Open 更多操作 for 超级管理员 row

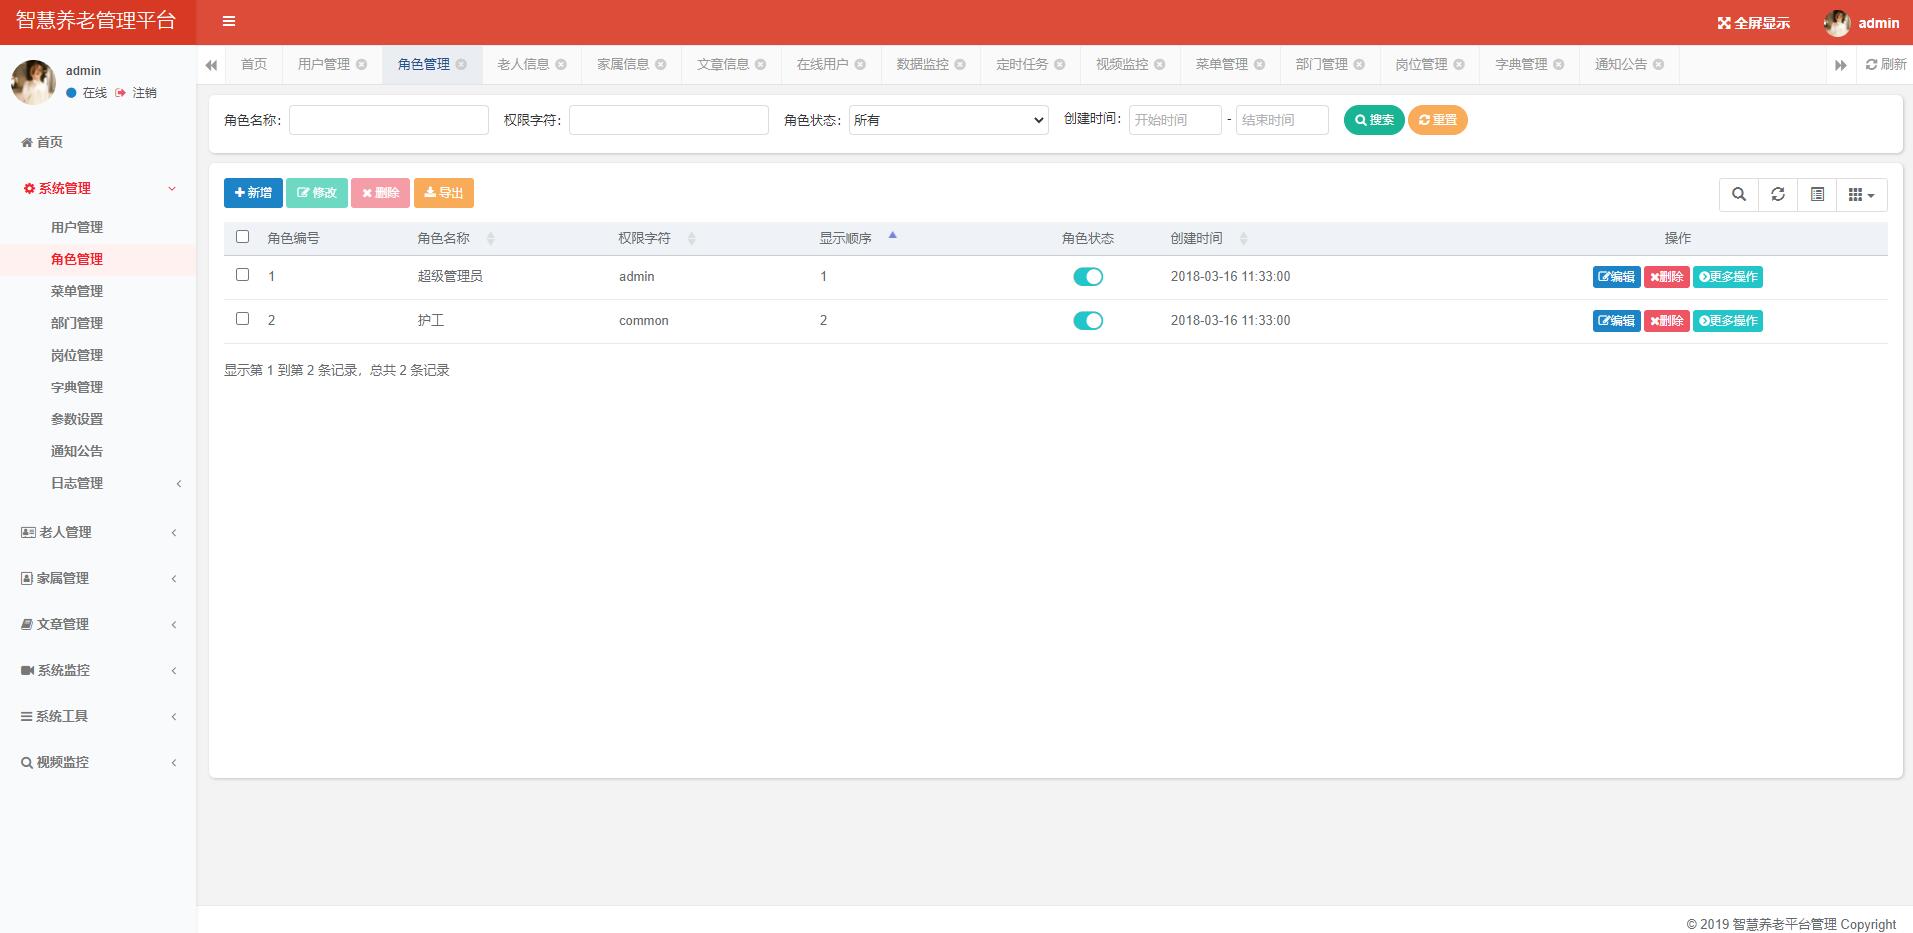[x=1728, y=277]
